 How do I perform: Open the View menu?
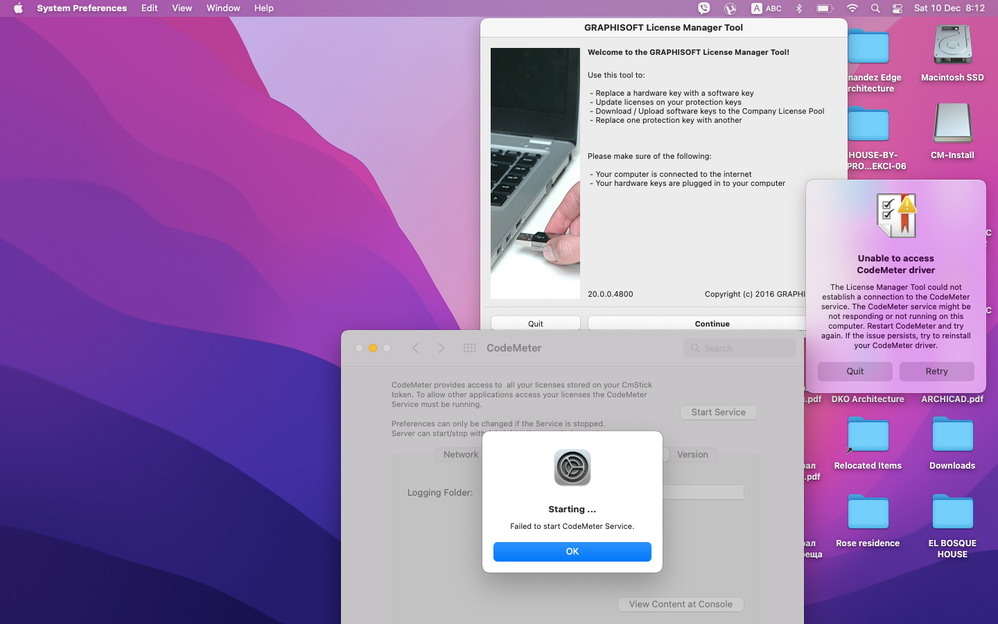pyautogui.click(x=182, y=8)
